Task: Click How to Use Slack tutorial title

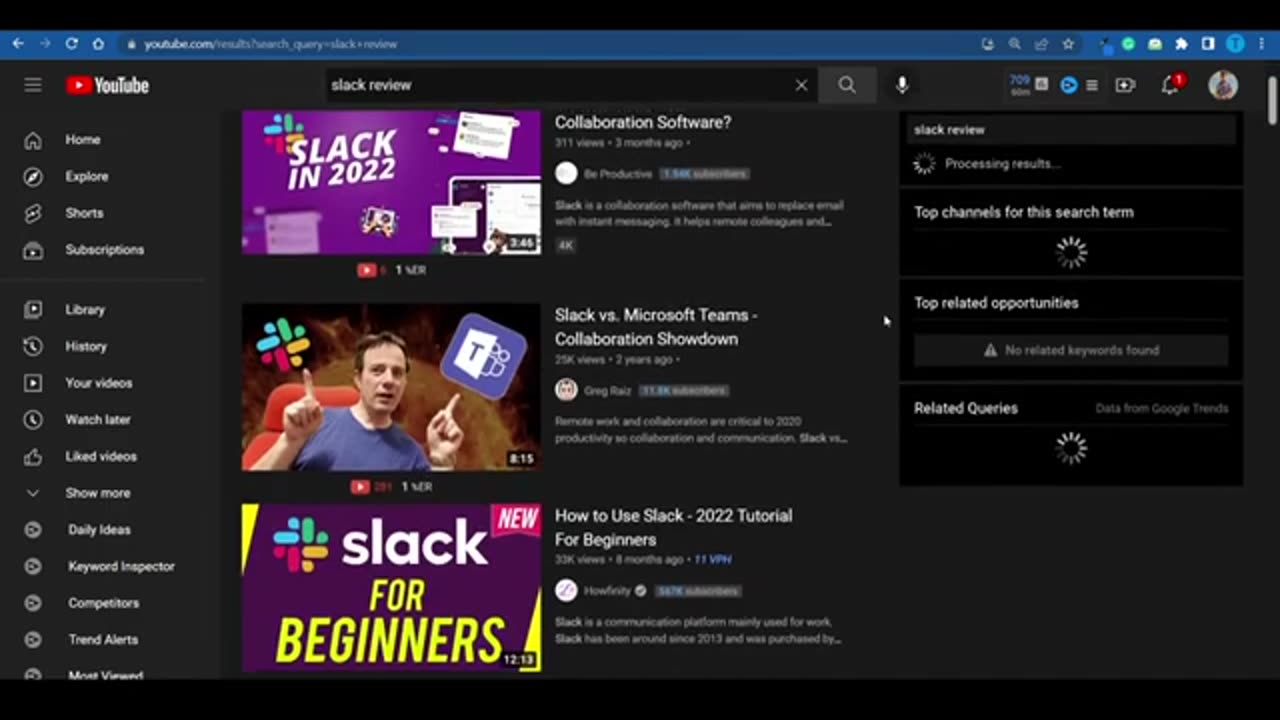Action: (673, 528)
